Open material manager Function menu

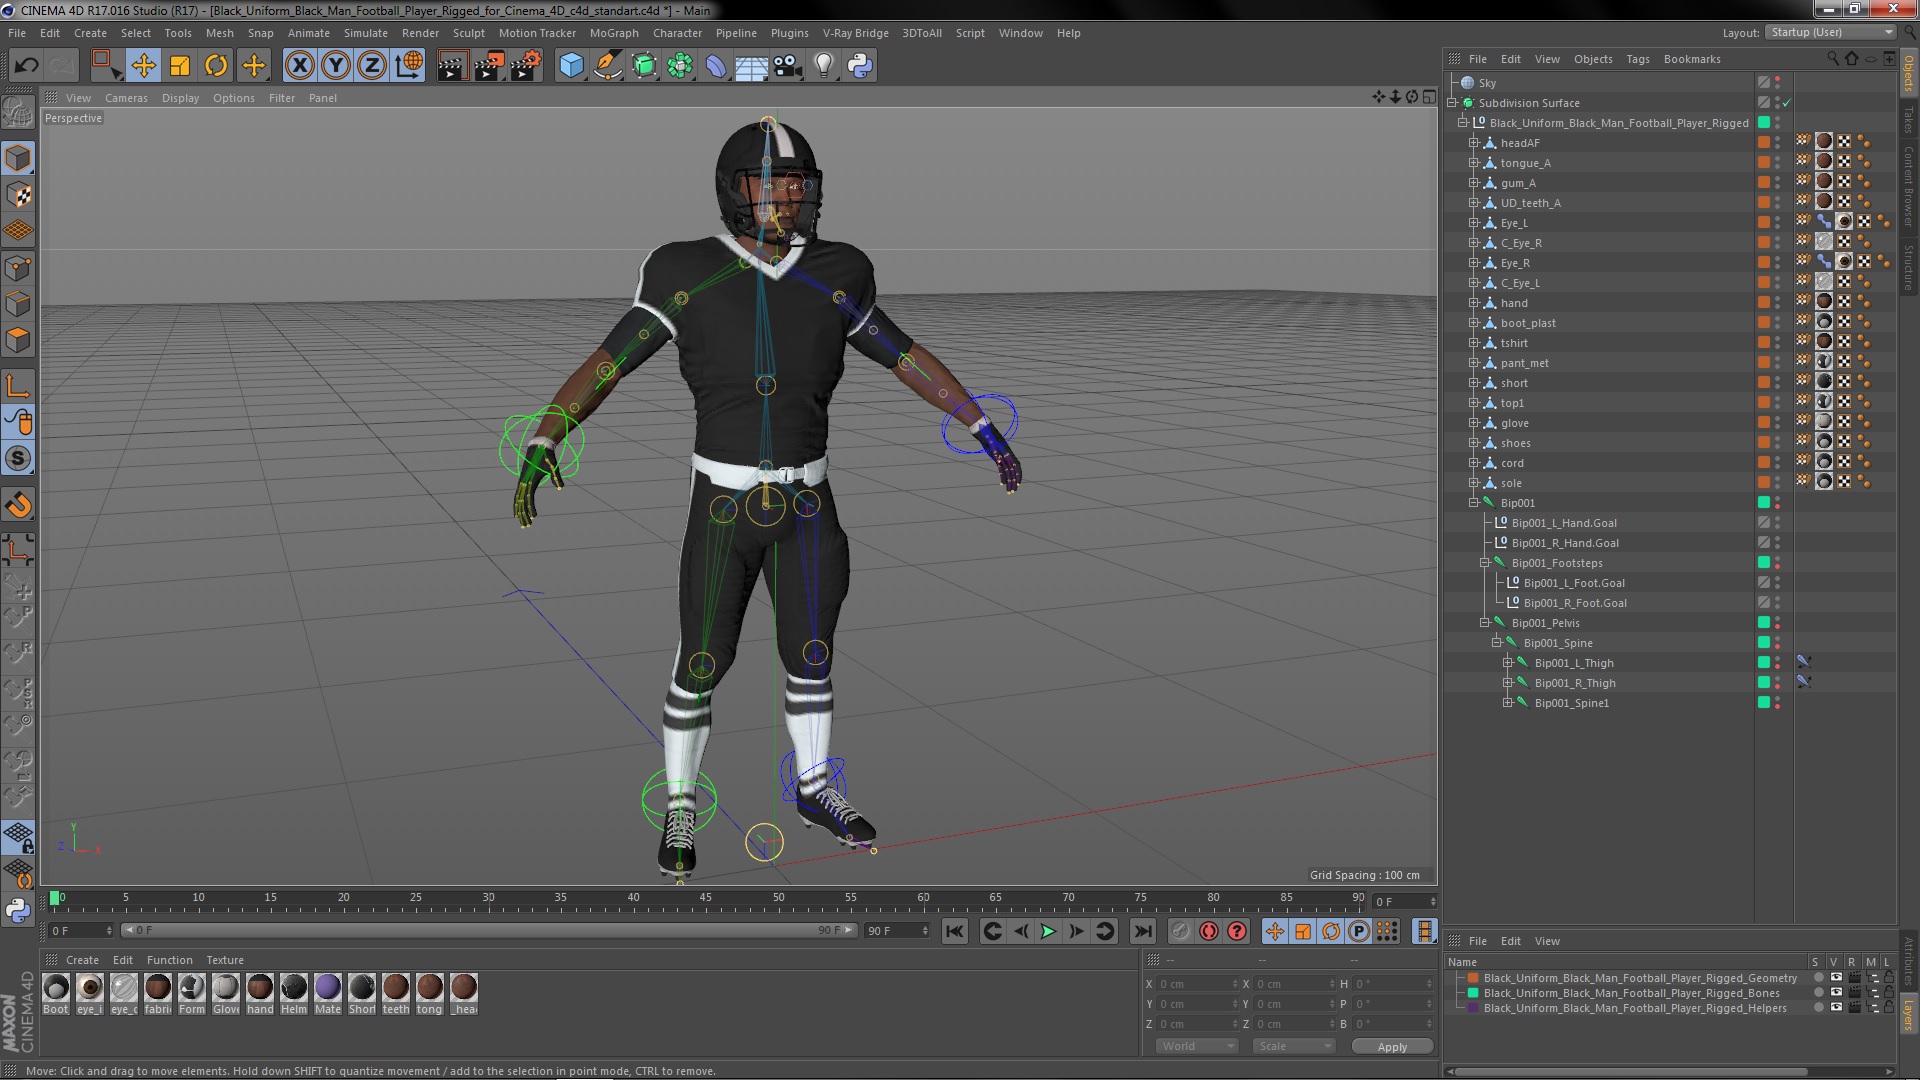point(169,960)
